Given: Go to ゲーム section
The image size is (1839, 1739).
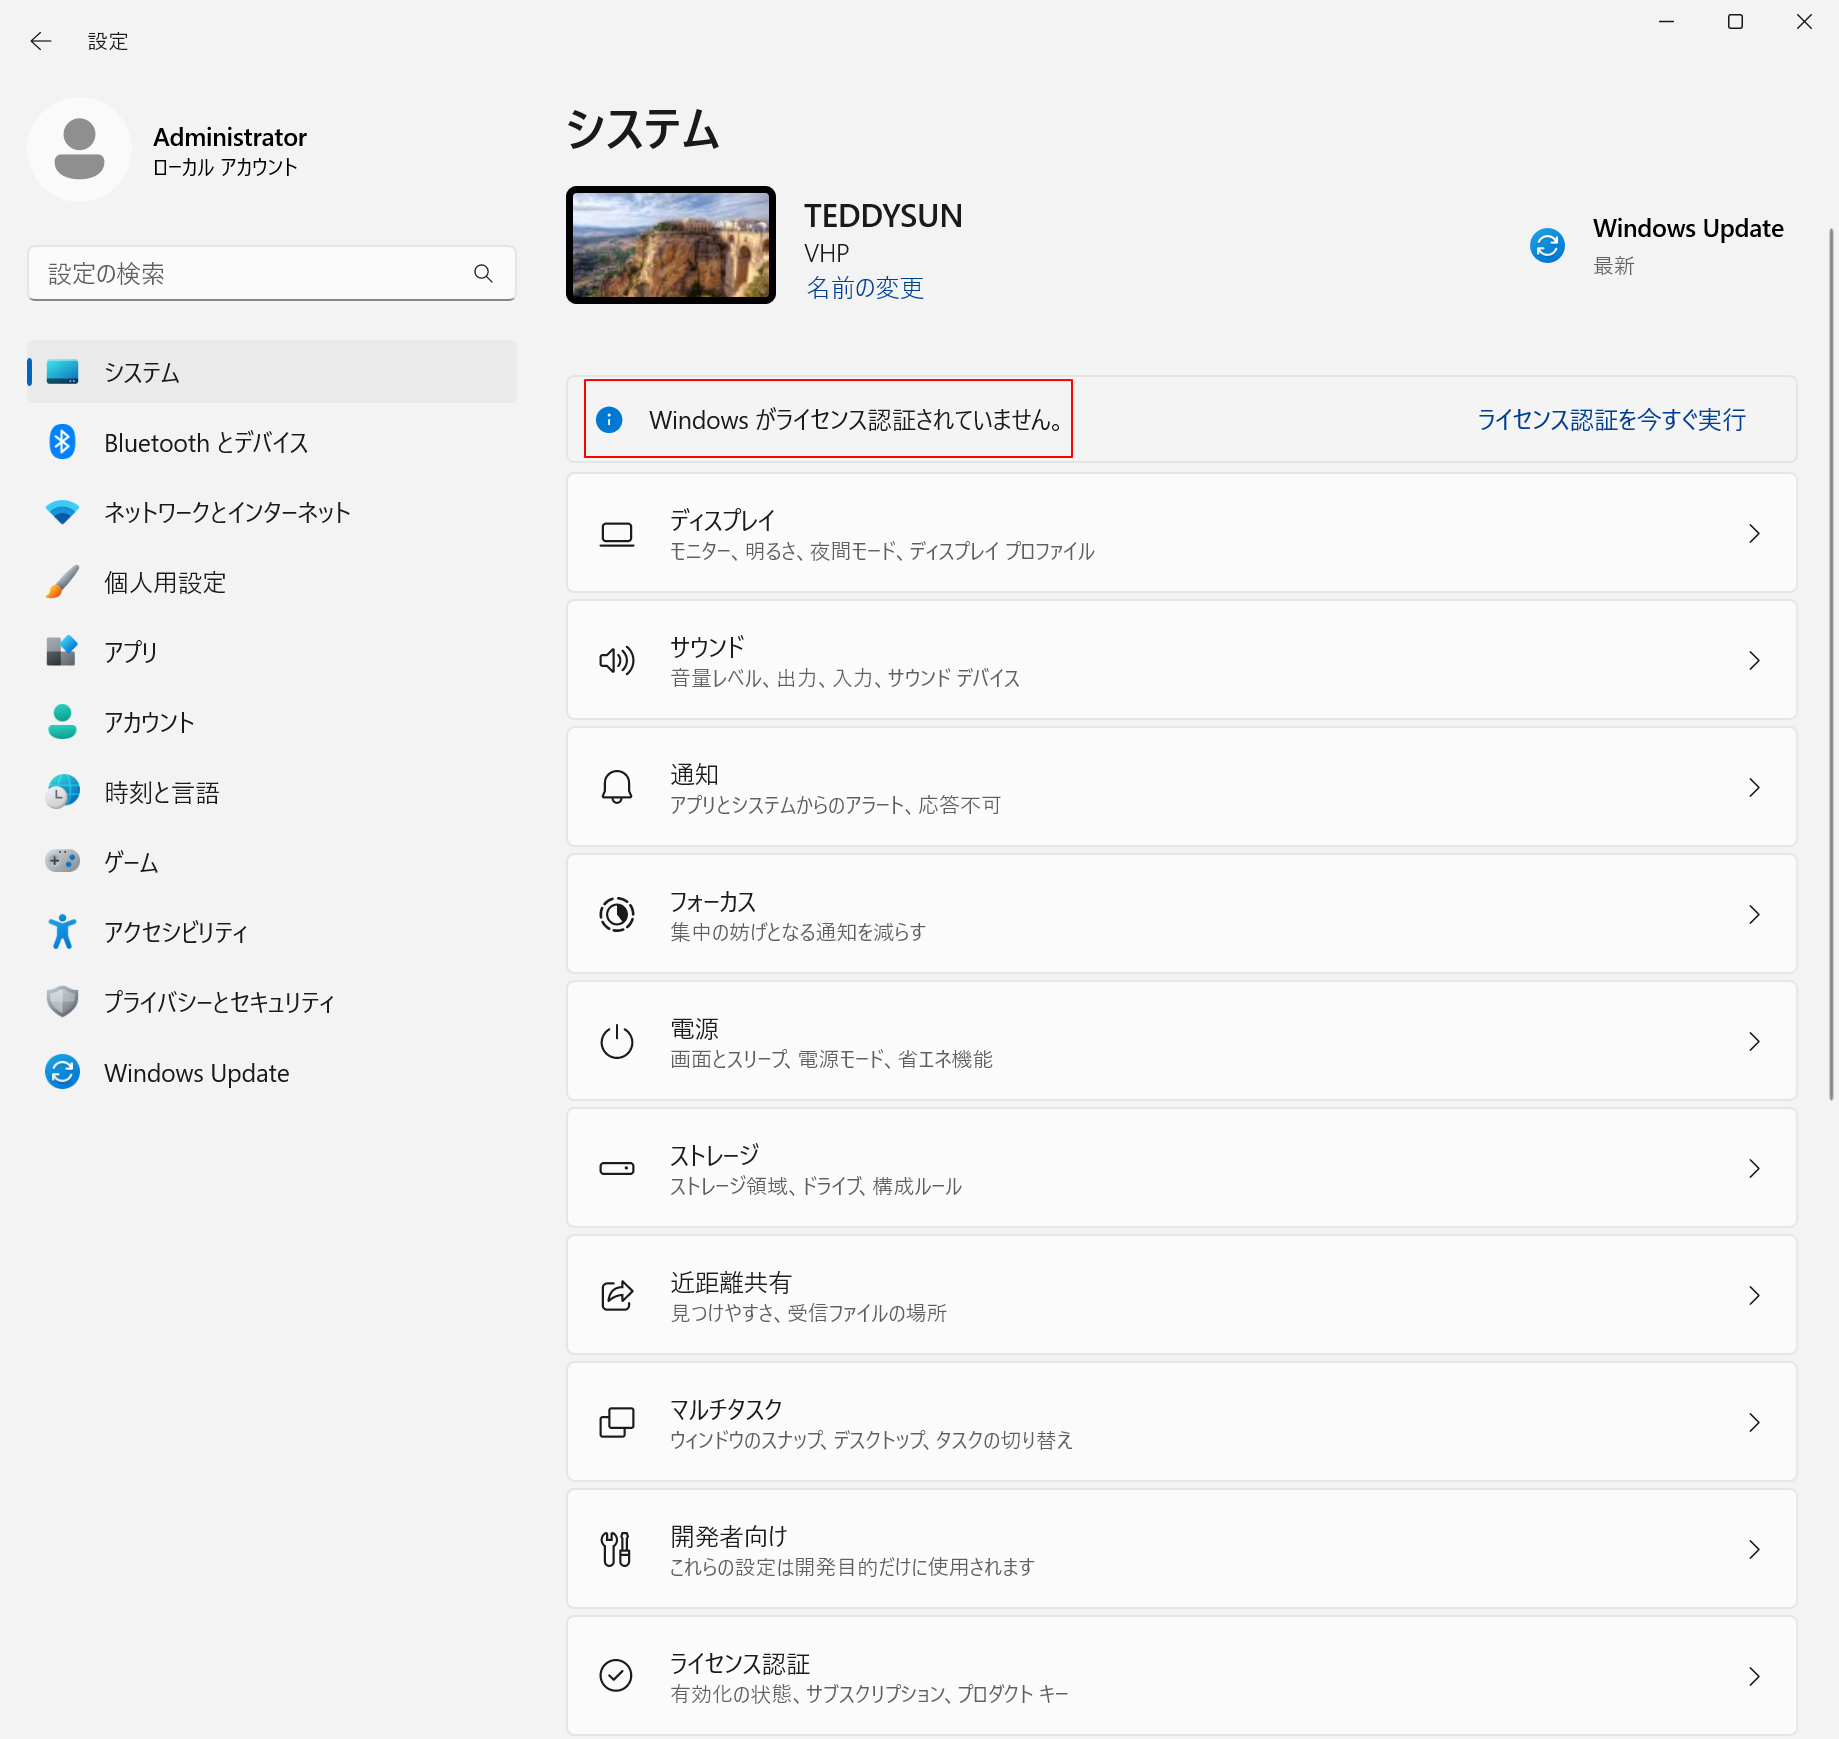Looking at the screenshot, I should point(272,862).
